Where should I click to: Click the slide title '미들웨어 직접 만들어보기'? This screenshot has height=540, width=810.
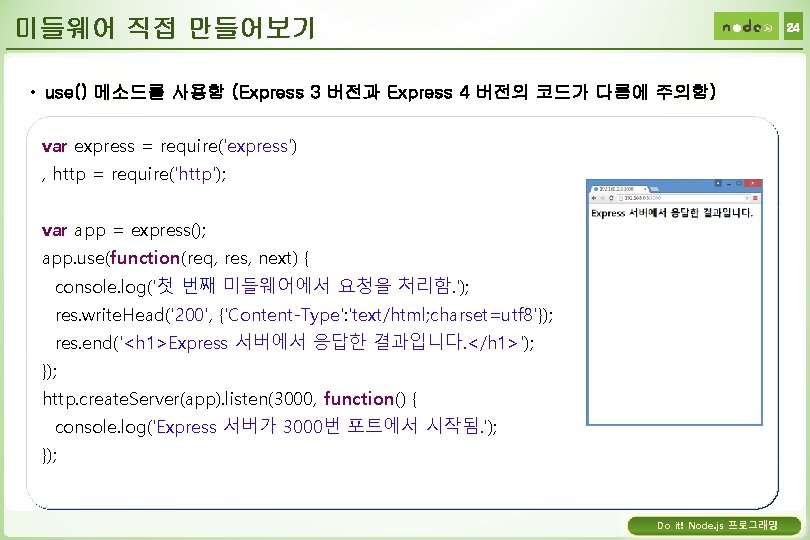pyautogui.click(x=165, y=27)
